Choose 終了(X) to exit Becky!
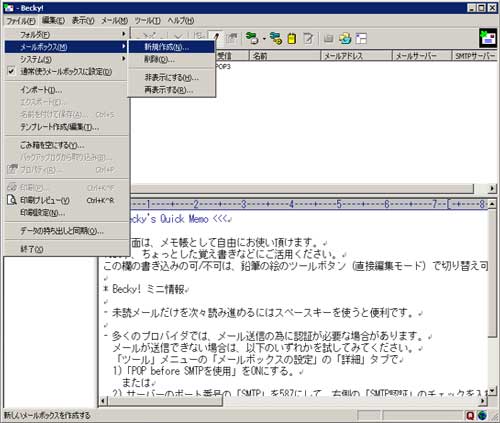The height and width of the screenshot is (423, 500). (67, 249)
